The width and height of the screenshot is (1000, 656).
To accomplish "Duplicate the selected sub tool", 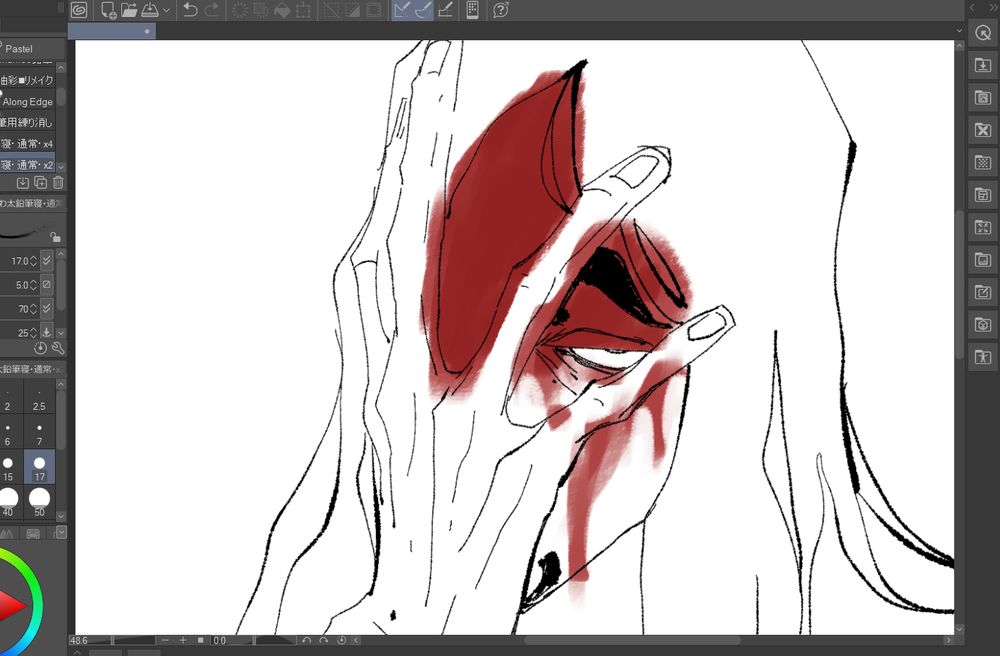I will [40, 183].
